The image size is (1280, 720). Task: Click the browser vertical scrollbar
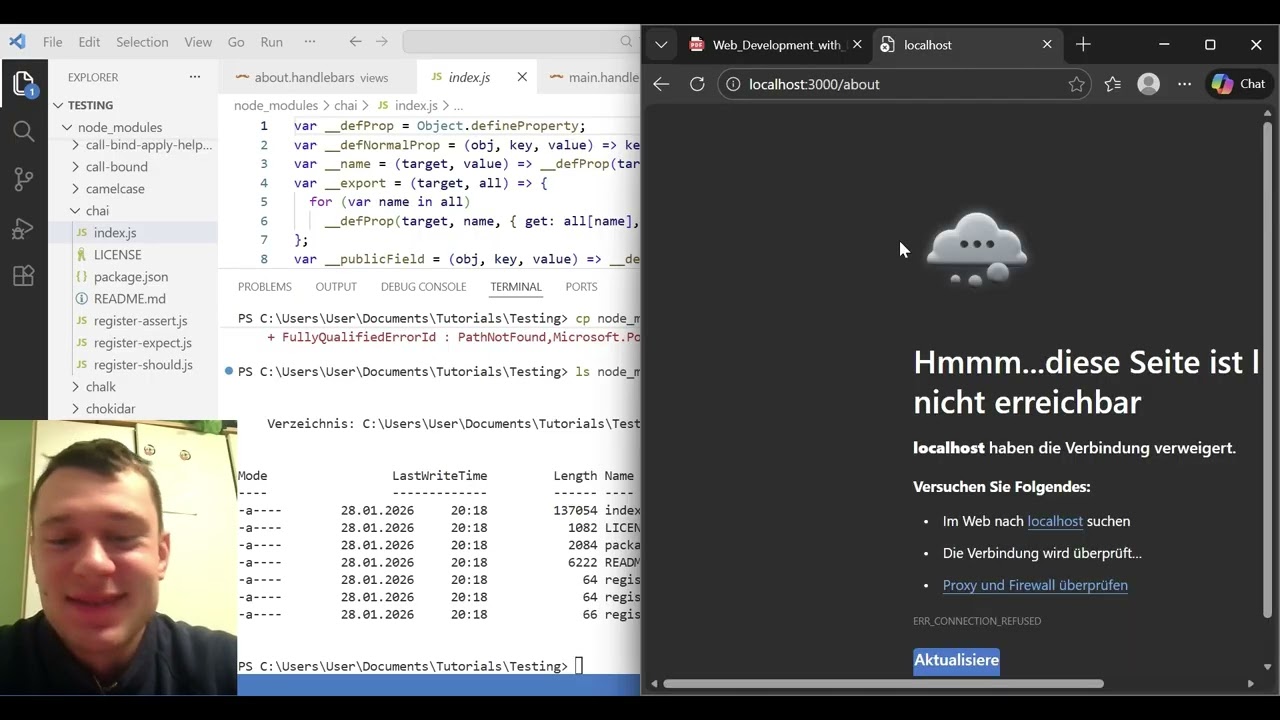point(1267,369)
